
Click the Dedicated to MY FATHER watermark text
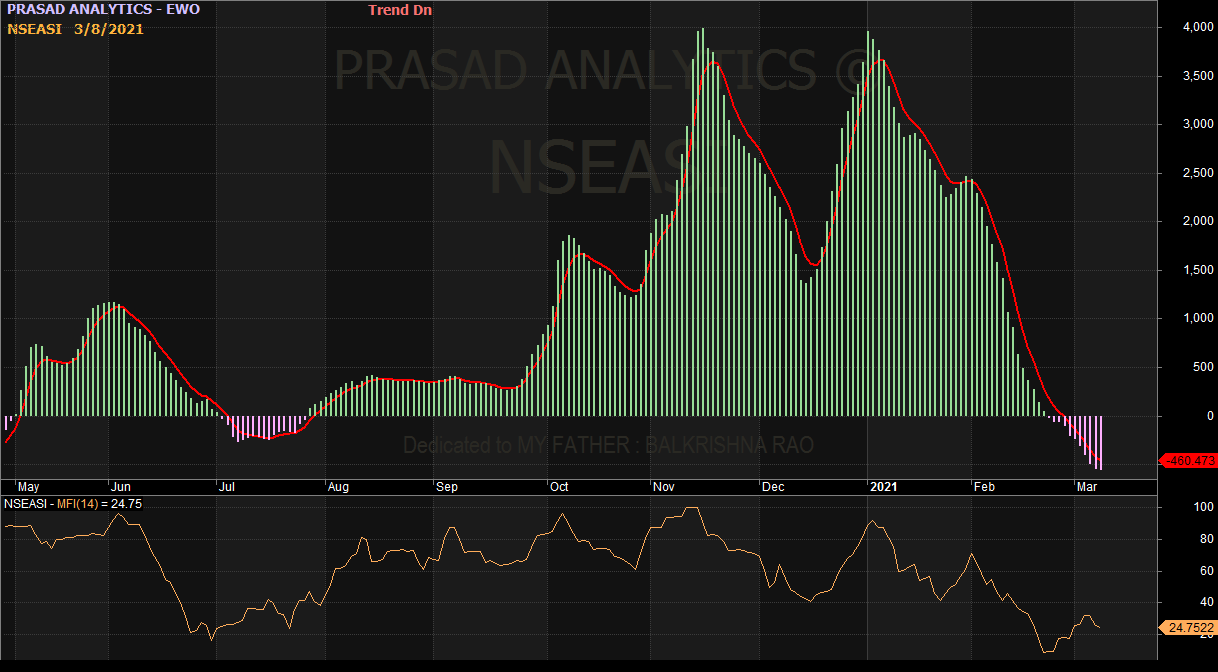click(x=608, y=445)
